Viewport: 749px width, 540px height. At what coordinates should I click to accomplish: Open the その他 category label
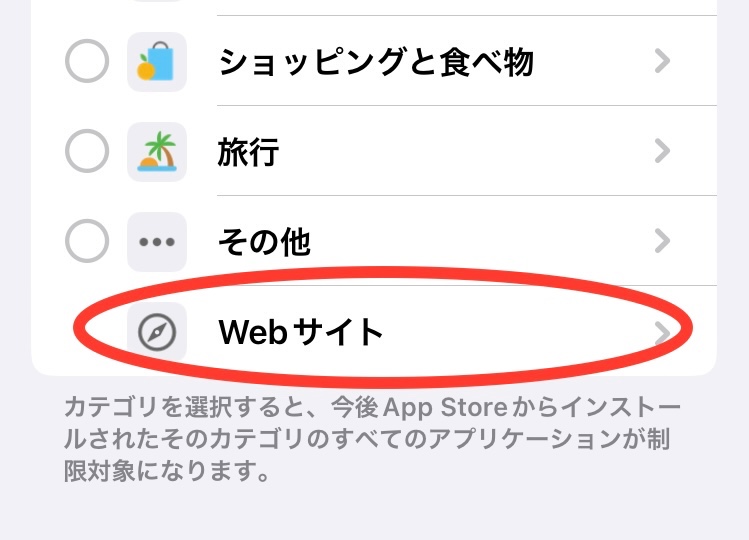pos(264,241)
